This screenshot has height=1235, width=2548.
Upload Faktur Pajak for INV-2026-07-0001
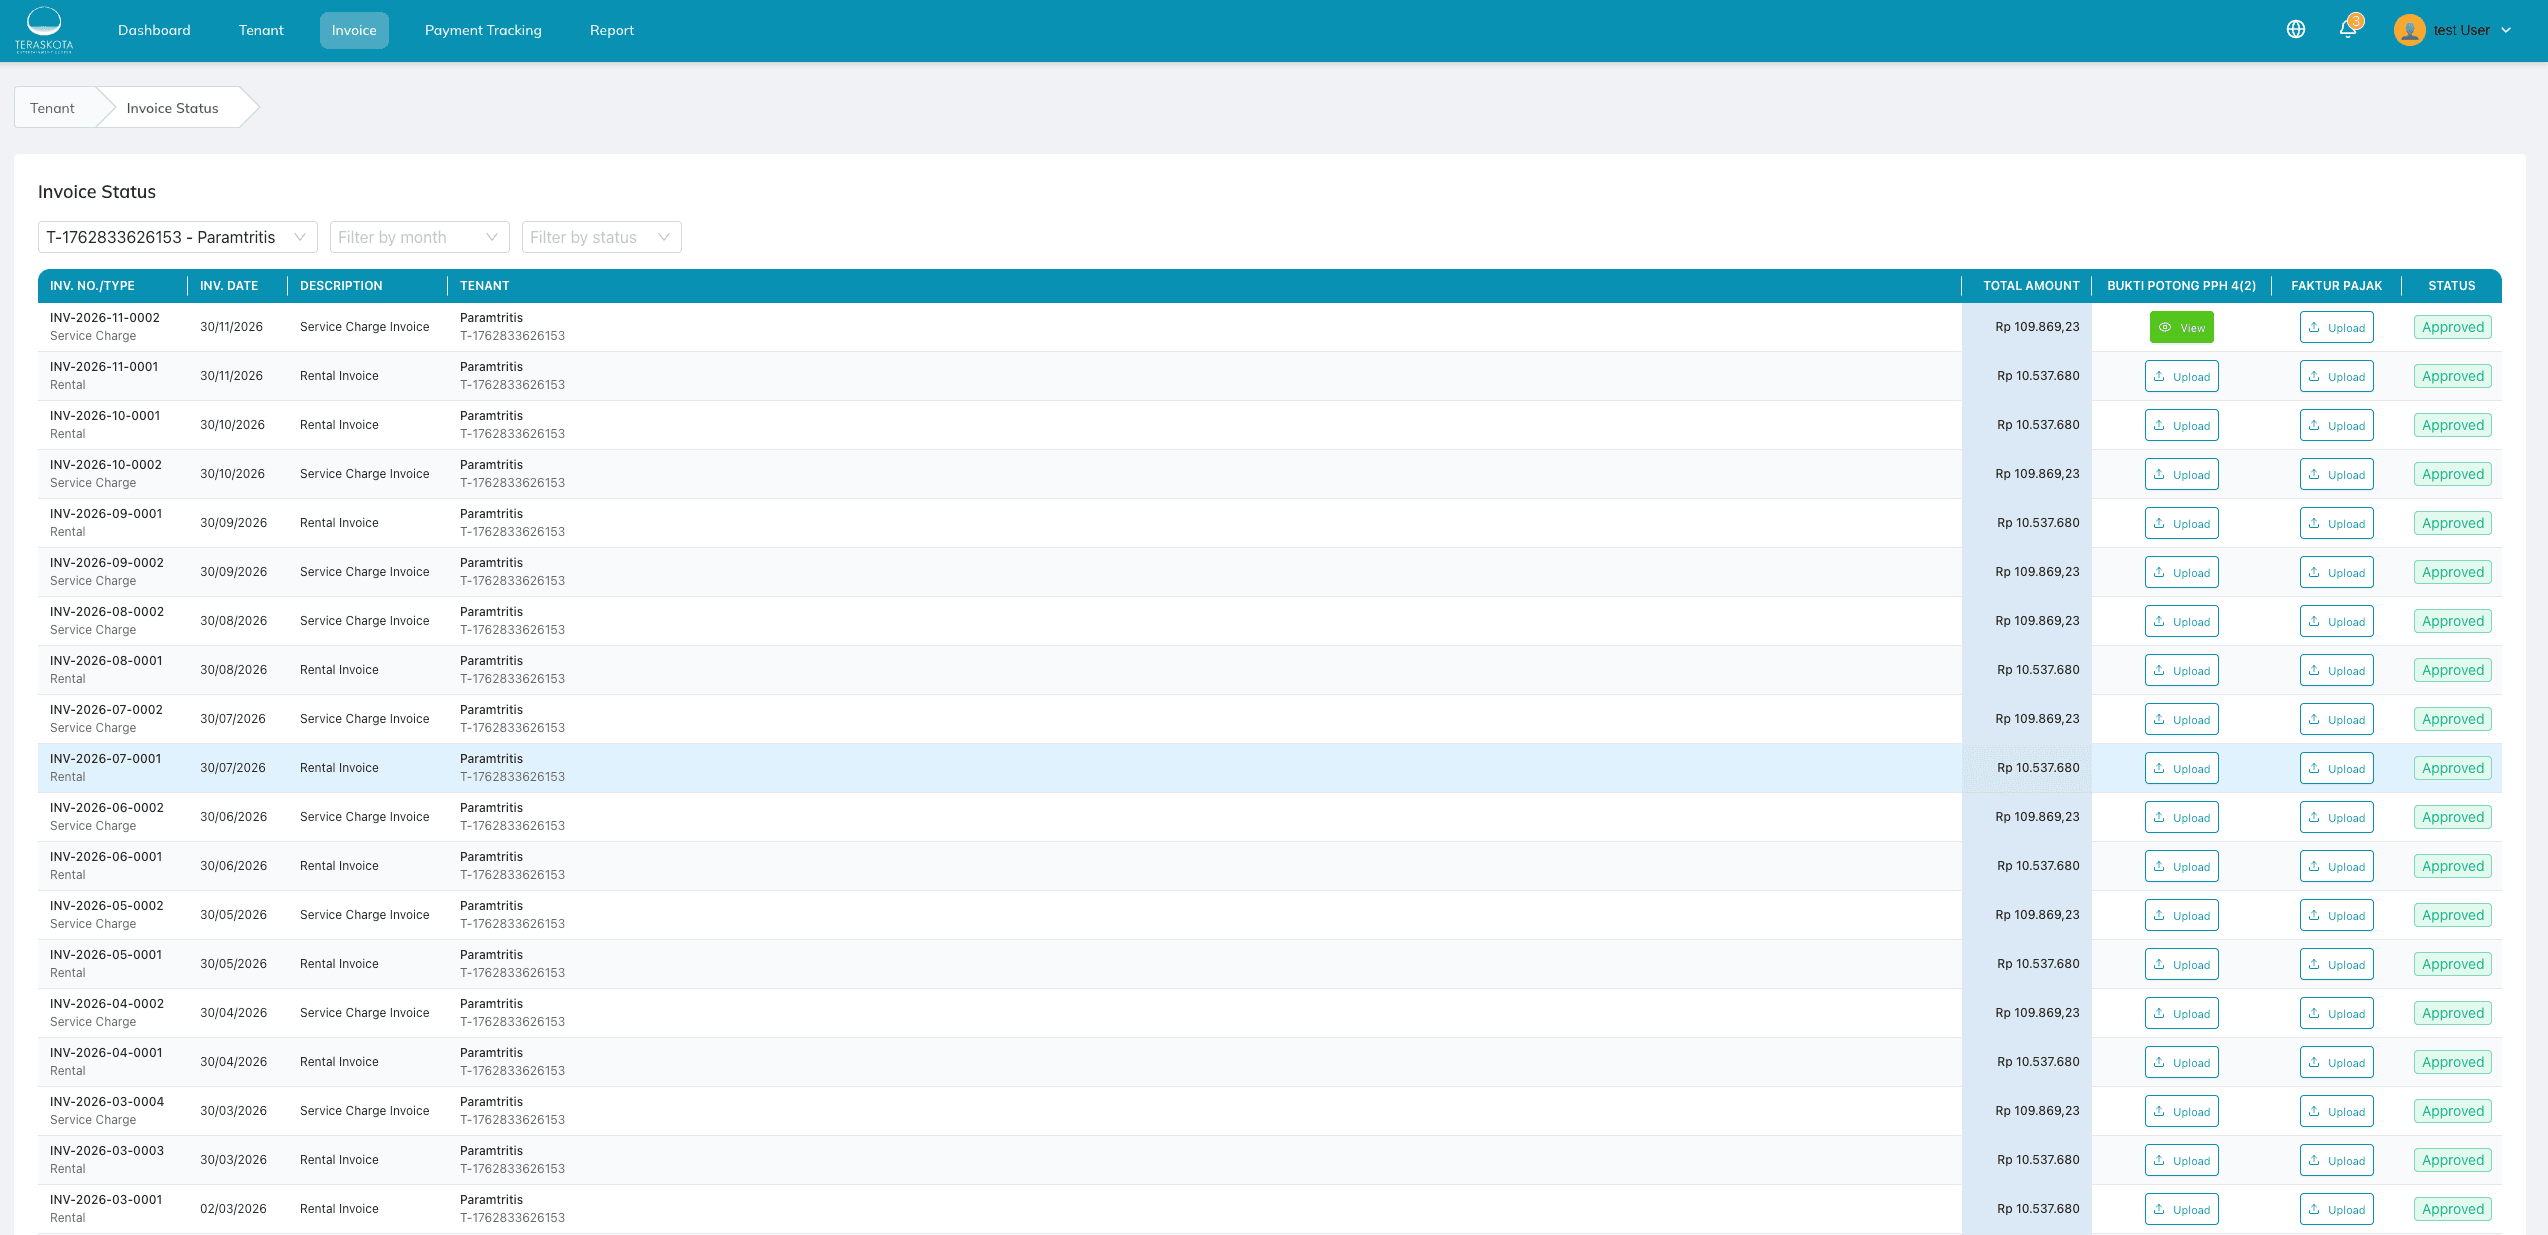[2336, 769]
